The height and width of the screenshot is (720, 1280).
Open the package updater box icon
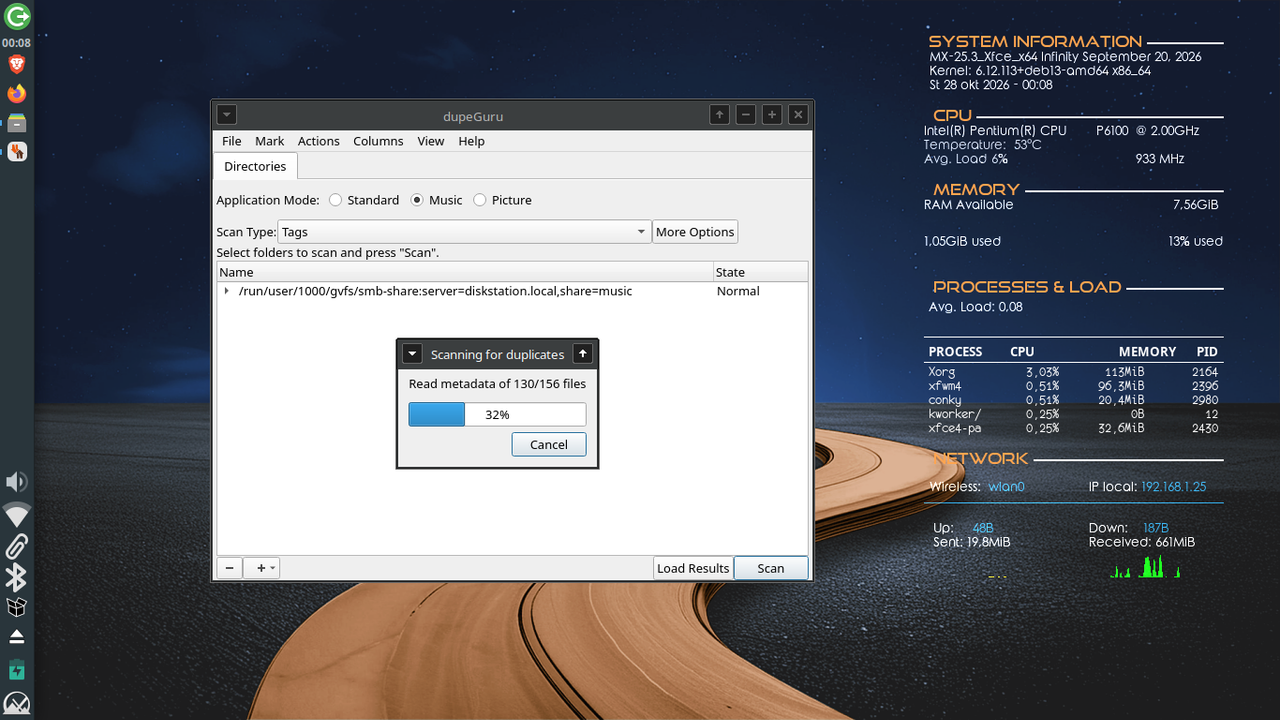click(16, 607)
